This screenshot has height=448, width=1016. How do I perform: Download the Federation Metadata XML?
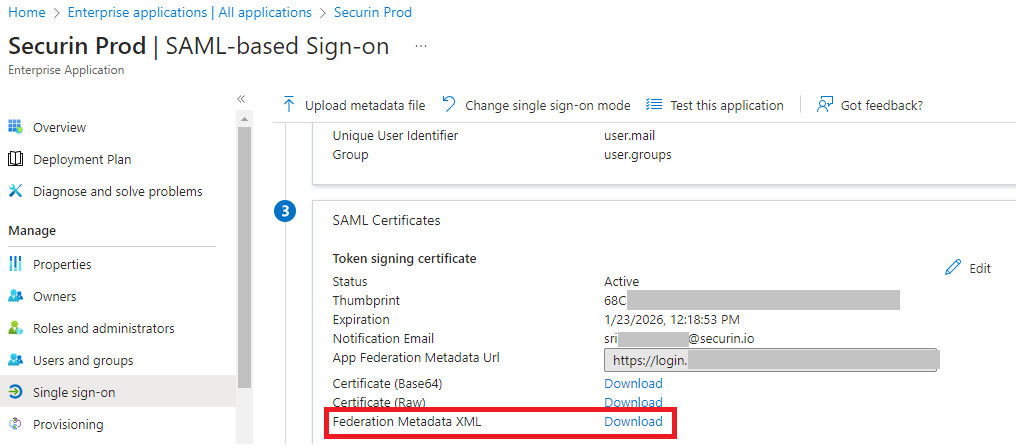(x=633, y=421)
